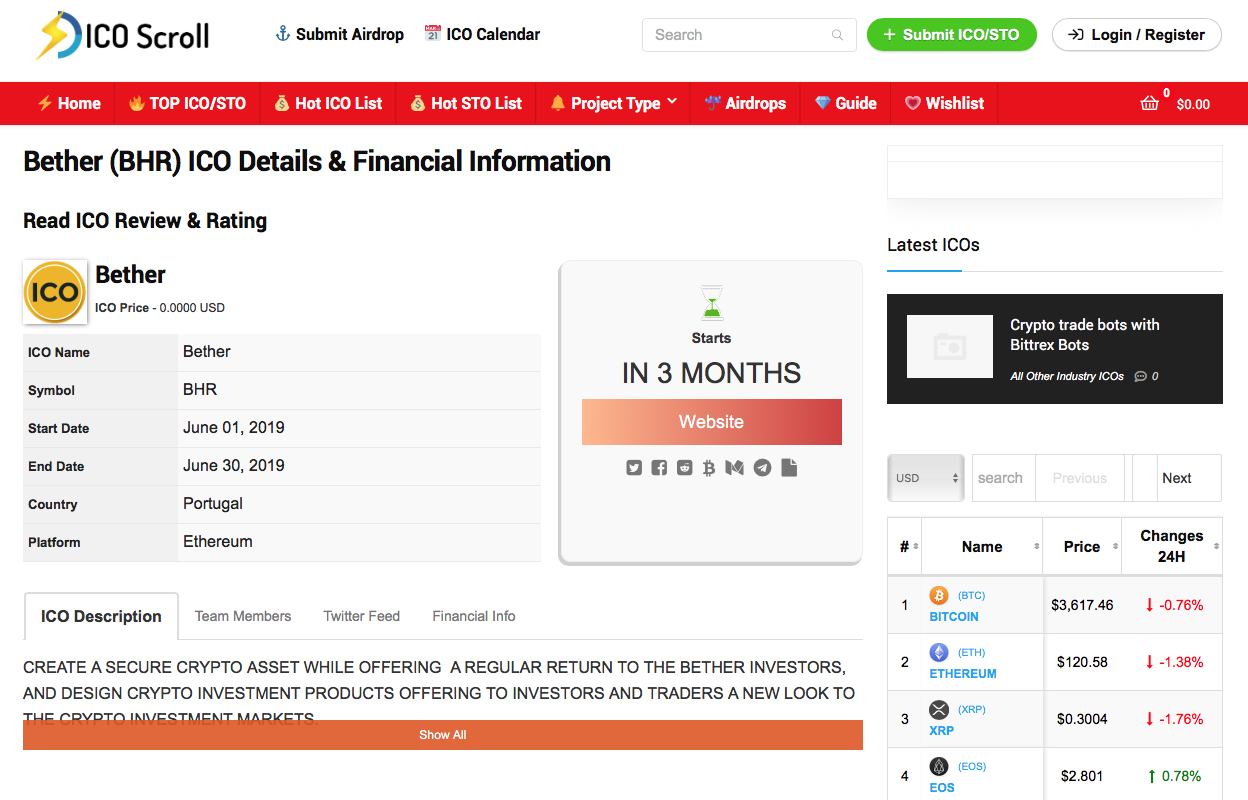Viewport: 1248px width, 800px height.
Task: Click the Bitcoin price $3,617.46
Action: pyautogui.click(x=1082, y=605)
